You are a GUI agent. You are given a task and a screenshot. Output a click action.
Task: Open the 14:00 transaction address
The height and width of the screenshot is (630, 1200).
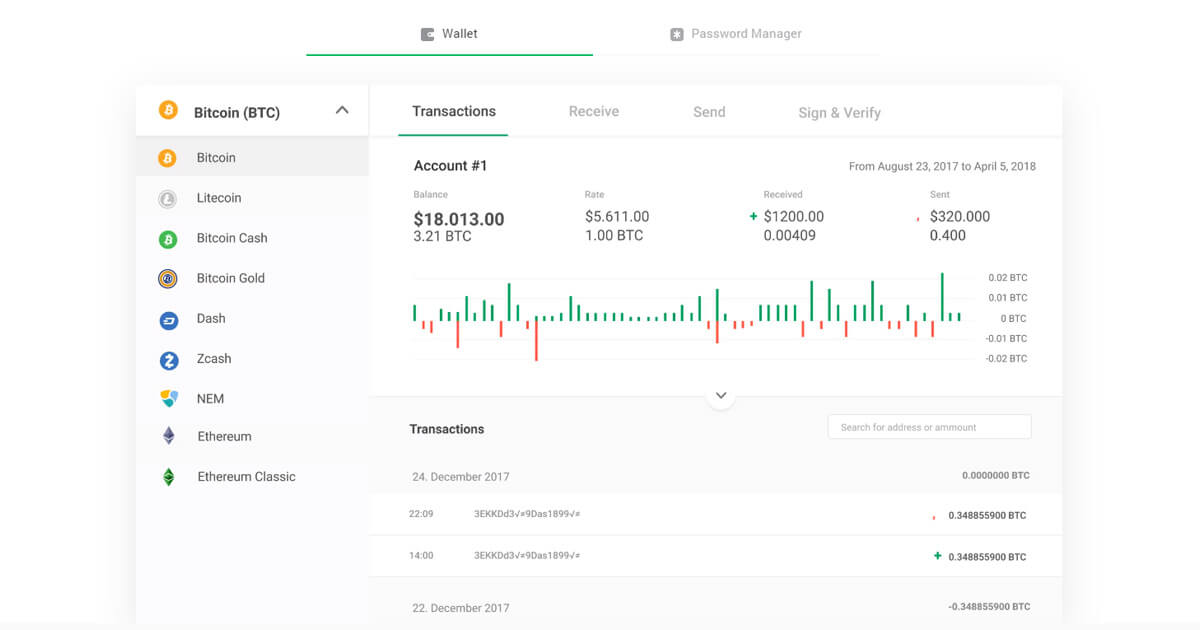(x=527, y=555)
